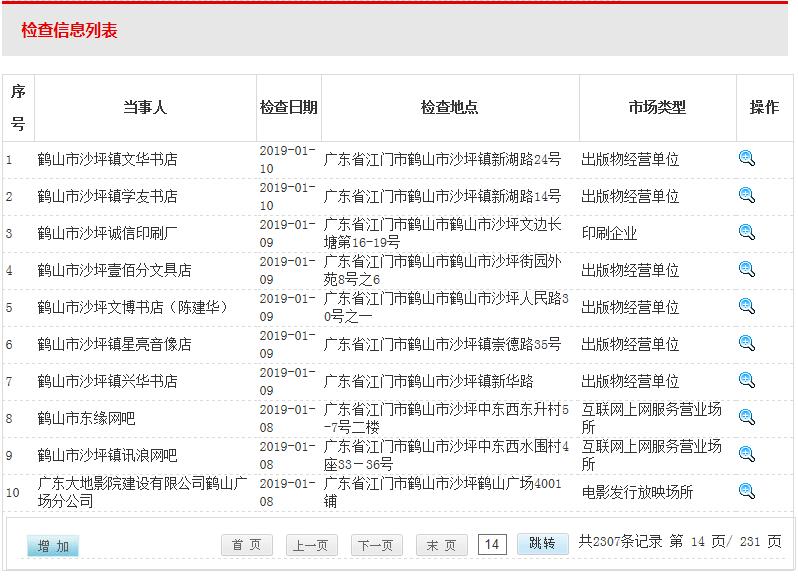The height and width of the screenshot is (580, 798).
Task: Click the page number input field
Action: [492, 544]
